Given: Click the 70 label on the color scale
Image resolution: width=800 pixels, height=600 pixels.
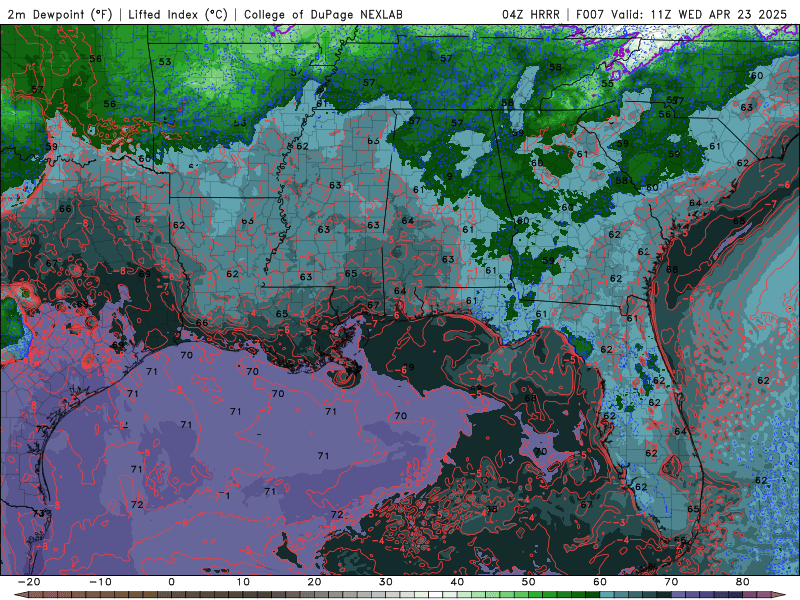Looking at the screenshot, I should [671, 582].
